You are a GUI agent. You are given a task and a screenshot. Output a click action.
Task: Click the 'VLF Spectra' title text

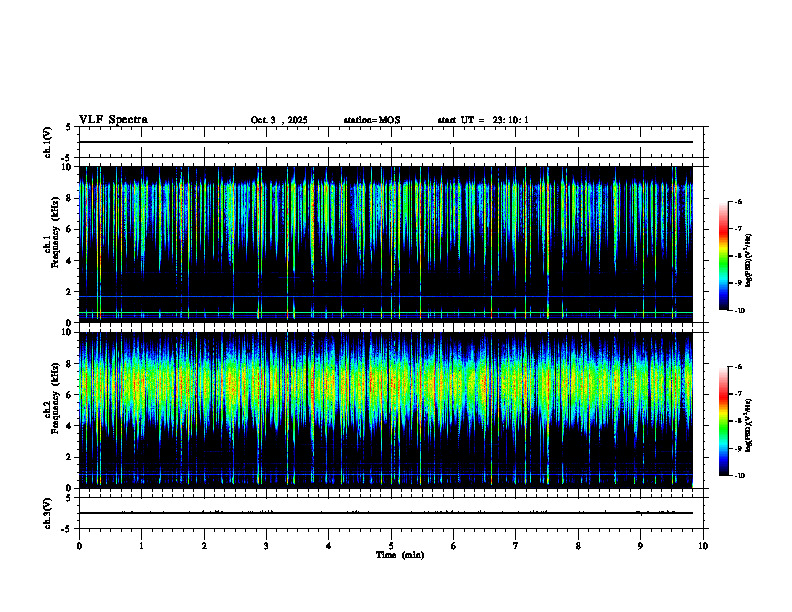(113, 120)
